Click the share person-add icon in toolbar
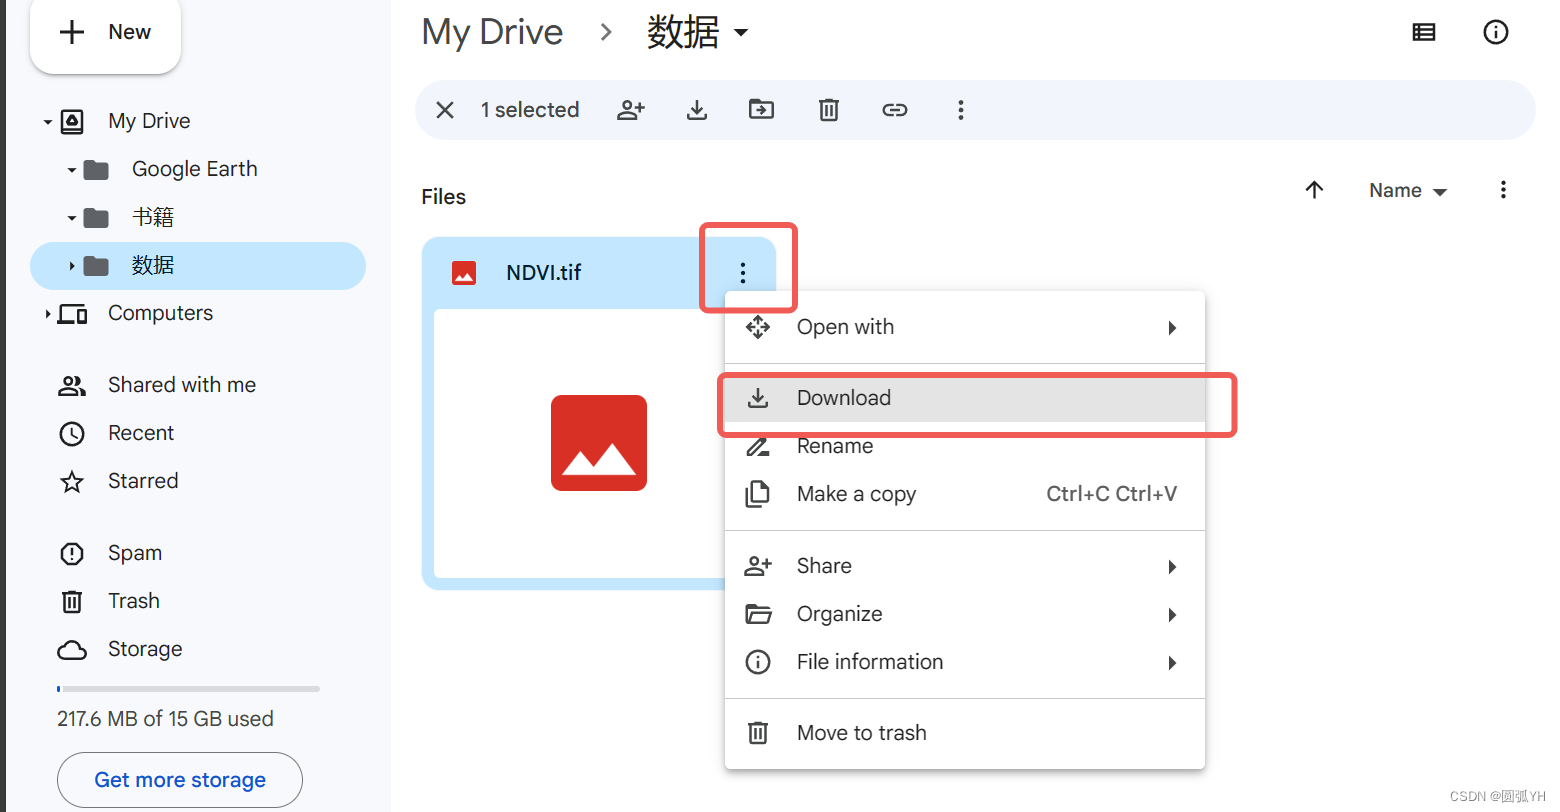This screenshot has height=812, width=1560. click(631, 110)
